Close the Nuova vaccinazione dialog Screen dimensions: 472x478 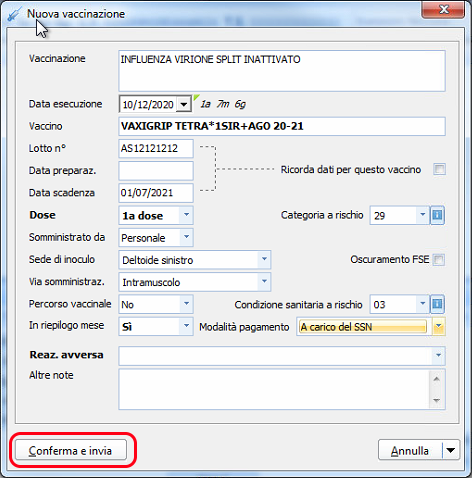point(443,9)
